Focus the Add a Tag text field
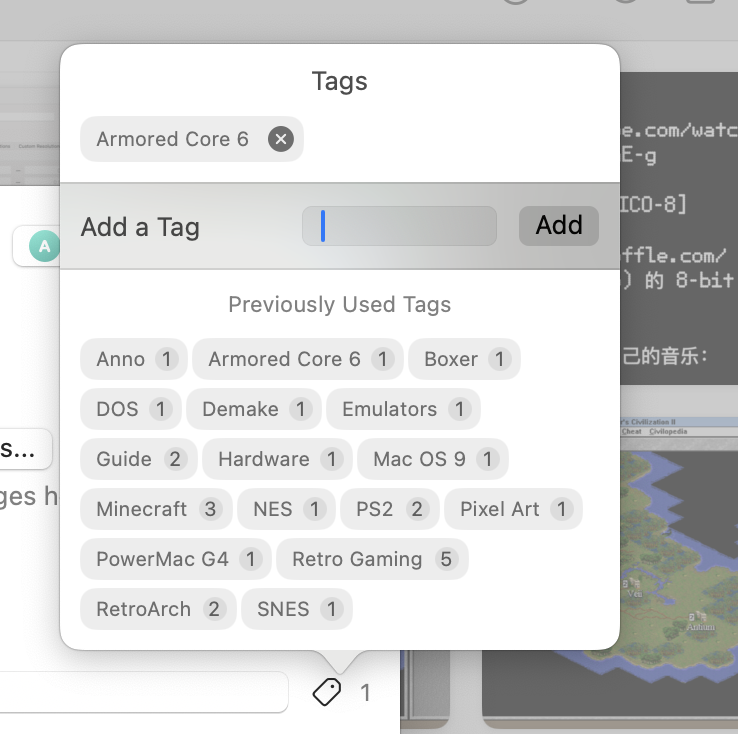The width and height of the screenshot is (738, 734). click(399, 226)
